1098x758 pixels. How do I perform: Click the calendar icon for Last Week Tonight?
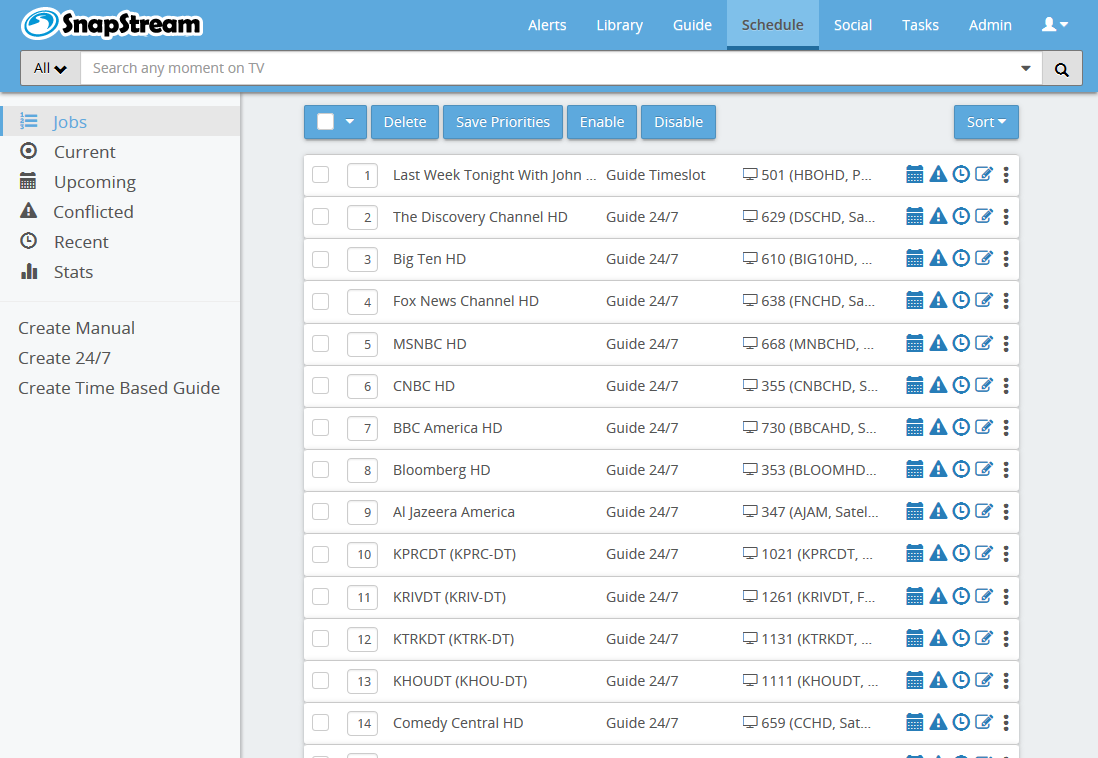[x=914, y=175]
